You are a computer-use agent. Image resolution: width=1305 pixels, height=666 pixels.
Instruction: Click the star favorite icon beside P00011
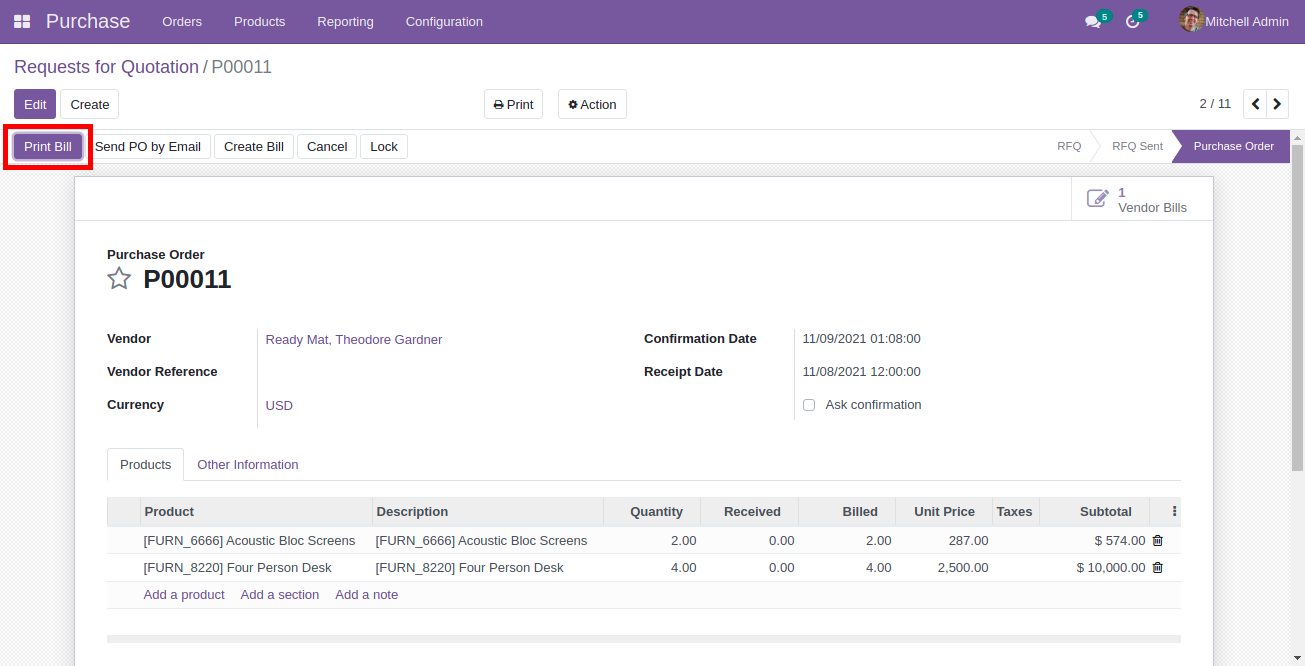click(119, 279)
